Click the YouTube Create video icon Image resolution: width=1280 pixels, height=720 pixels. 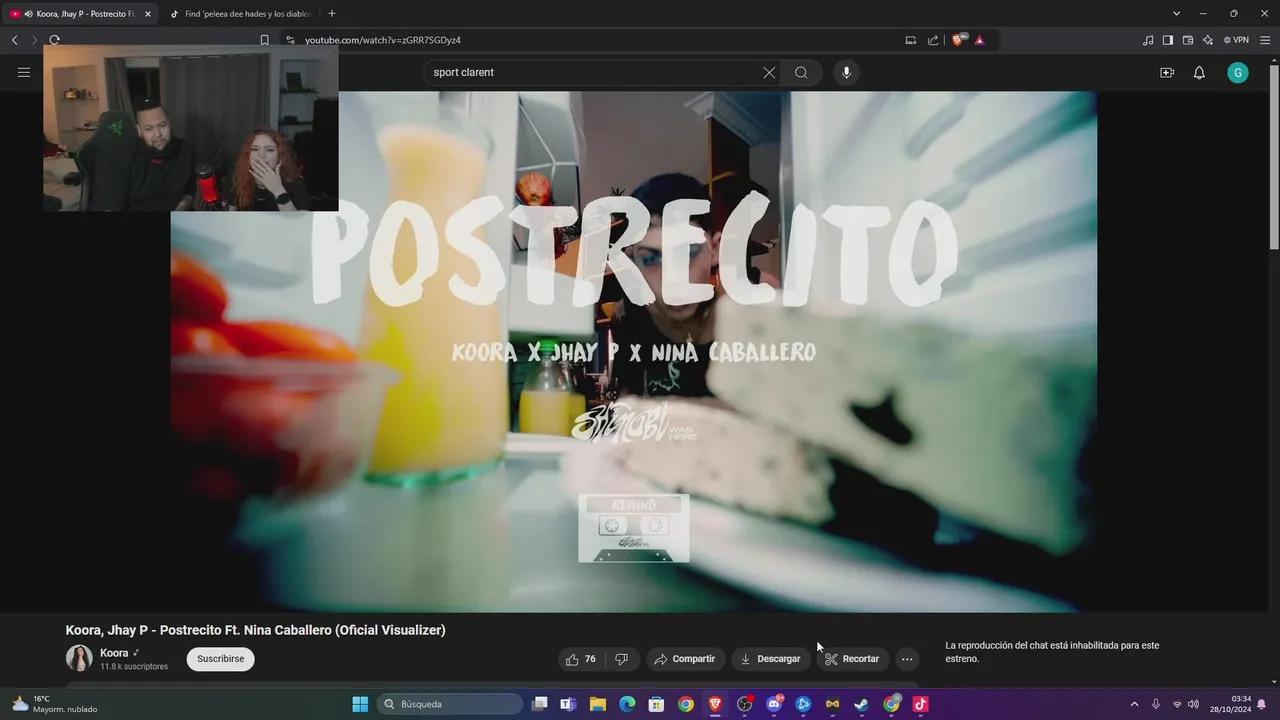[x=1166, y=73]
